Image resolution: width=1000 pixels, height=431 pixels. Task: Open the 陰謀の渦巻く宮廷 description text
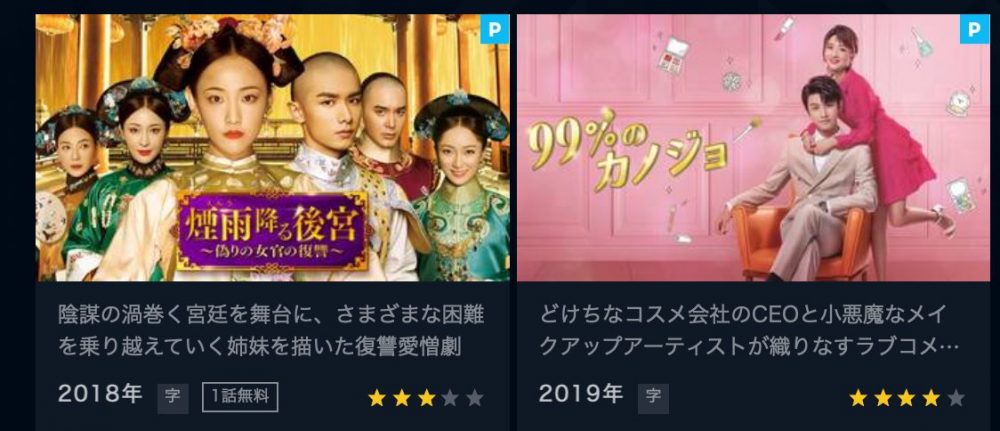[x=271, y=331]
